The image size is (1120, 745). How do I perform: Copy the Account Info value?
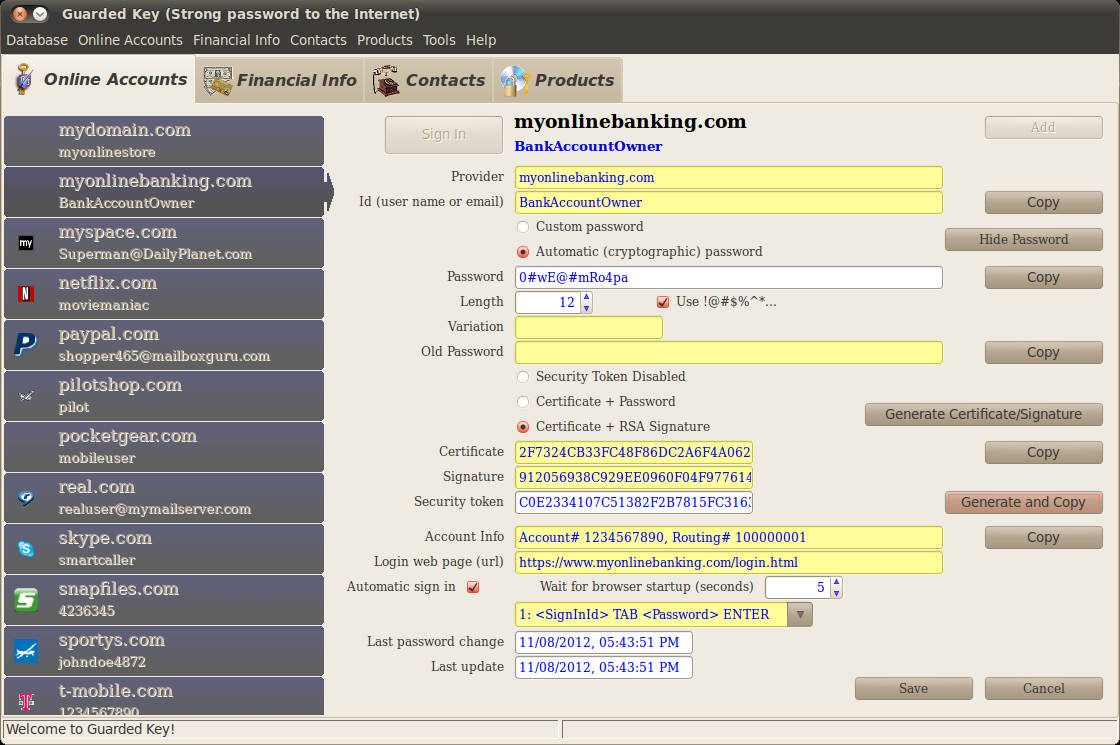1043,537
